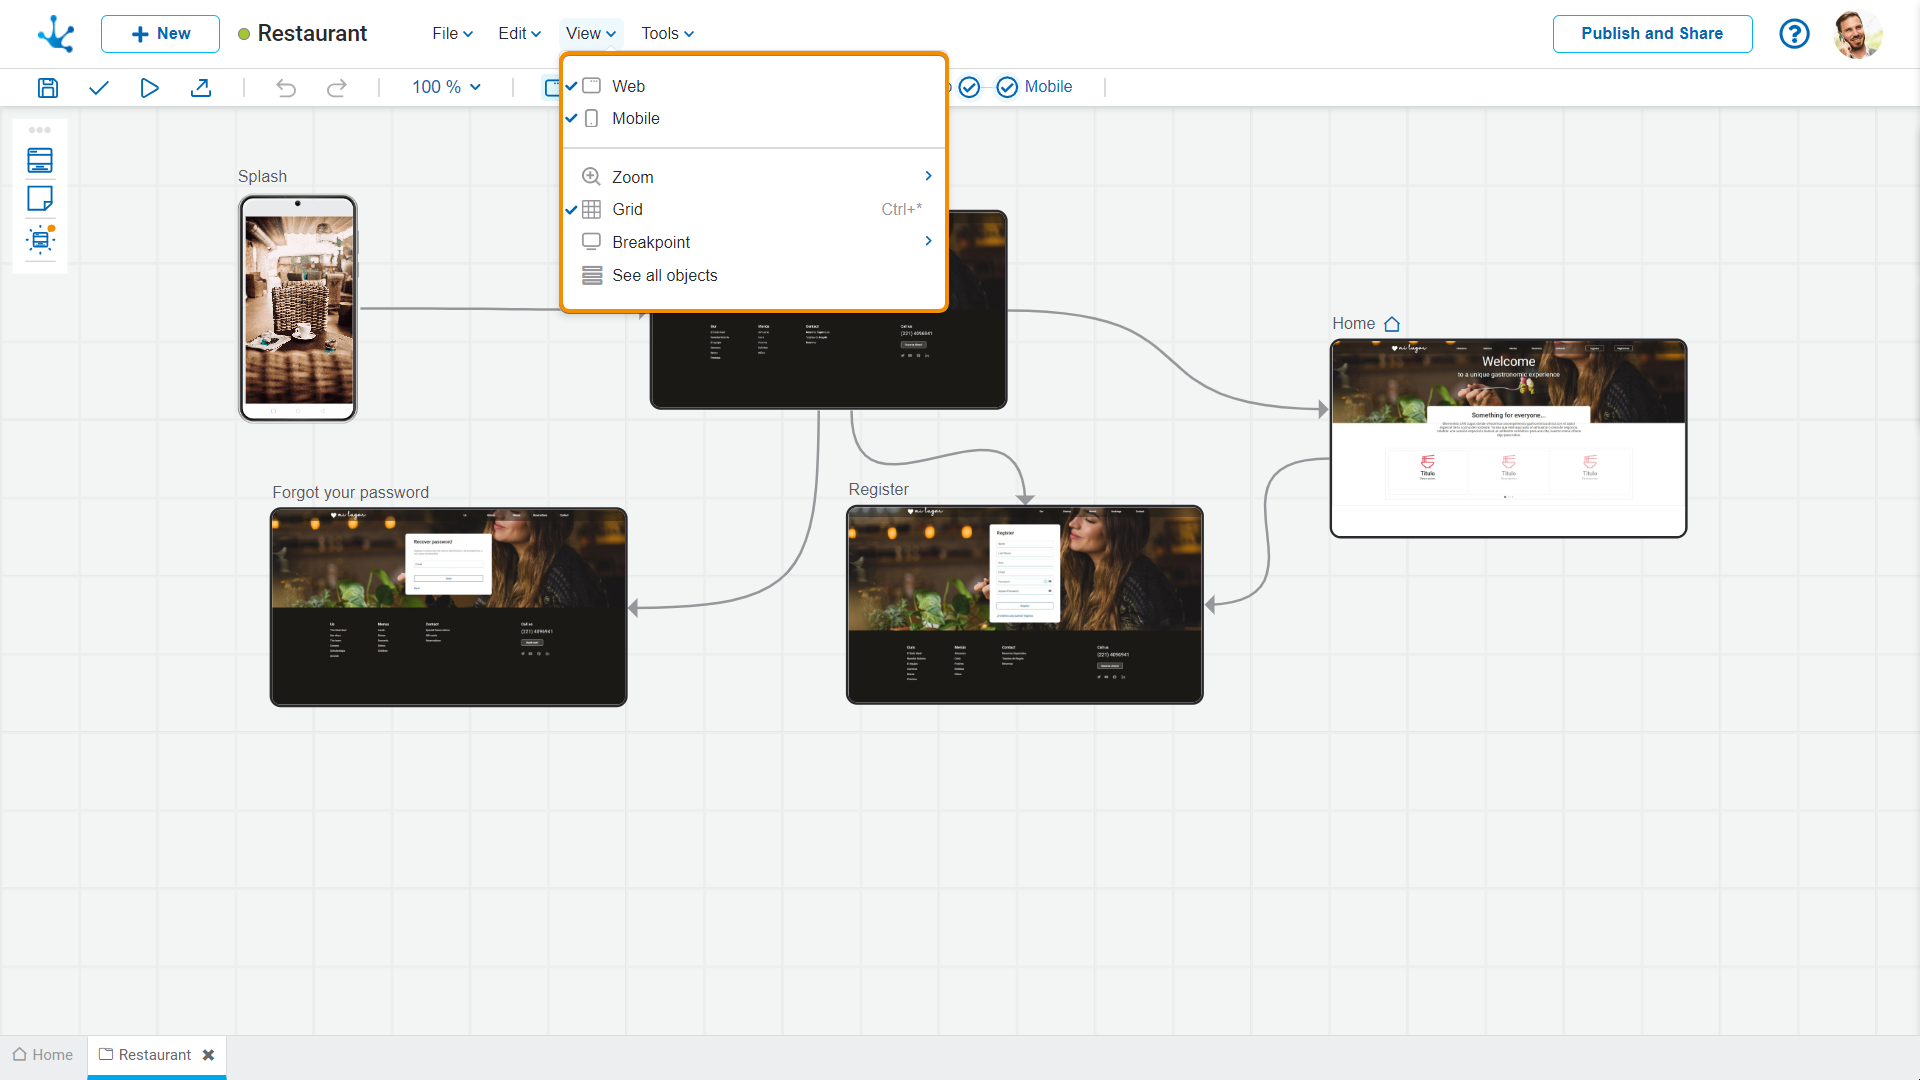The image size is (1920, 1080).
Task: Select the mobile device frame icon
Action: [x=592, y=119]
